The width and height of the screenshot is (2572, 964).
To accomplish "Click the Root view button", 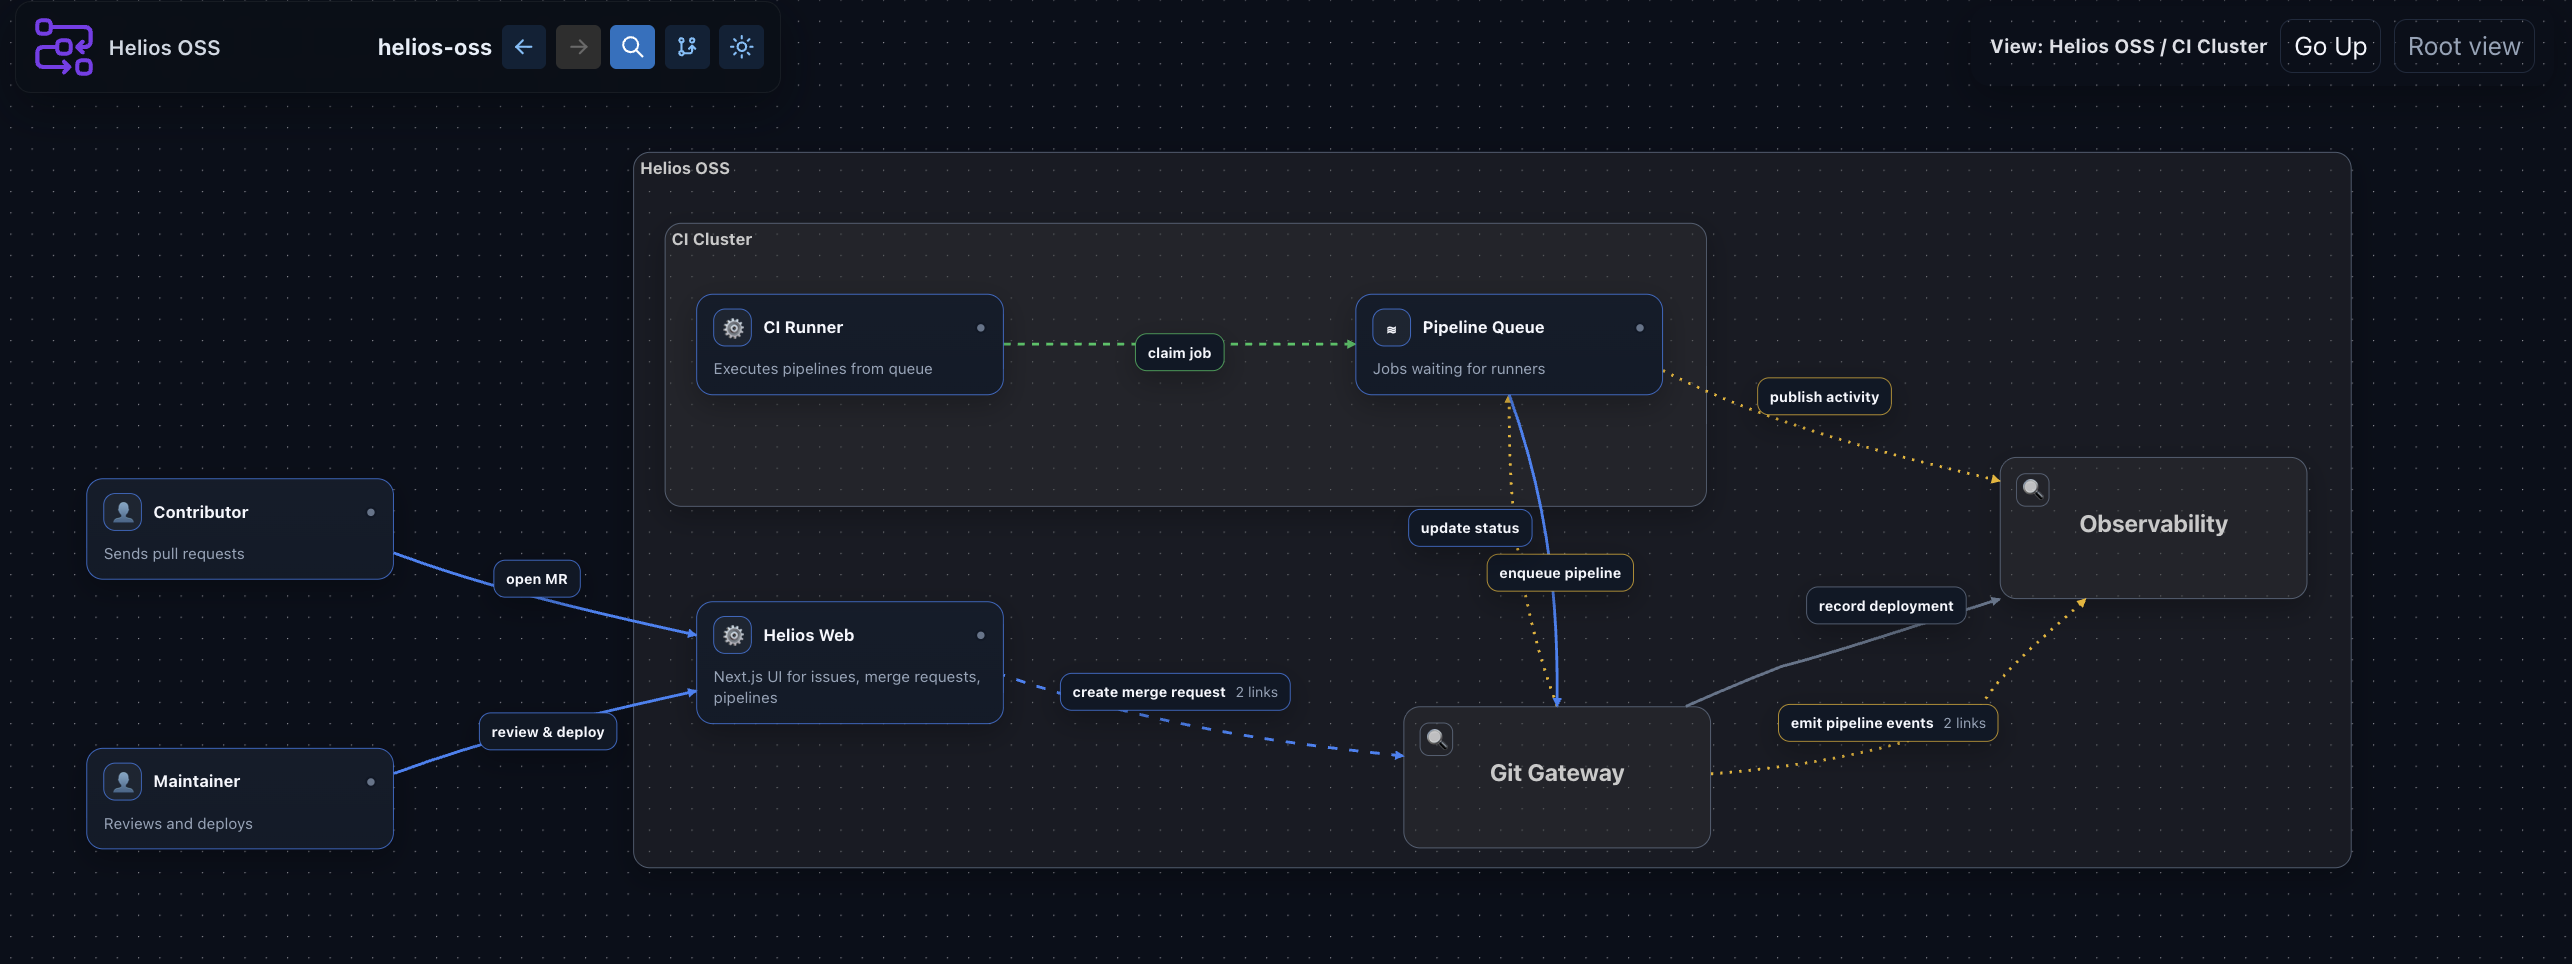I will click(2463, 45).
